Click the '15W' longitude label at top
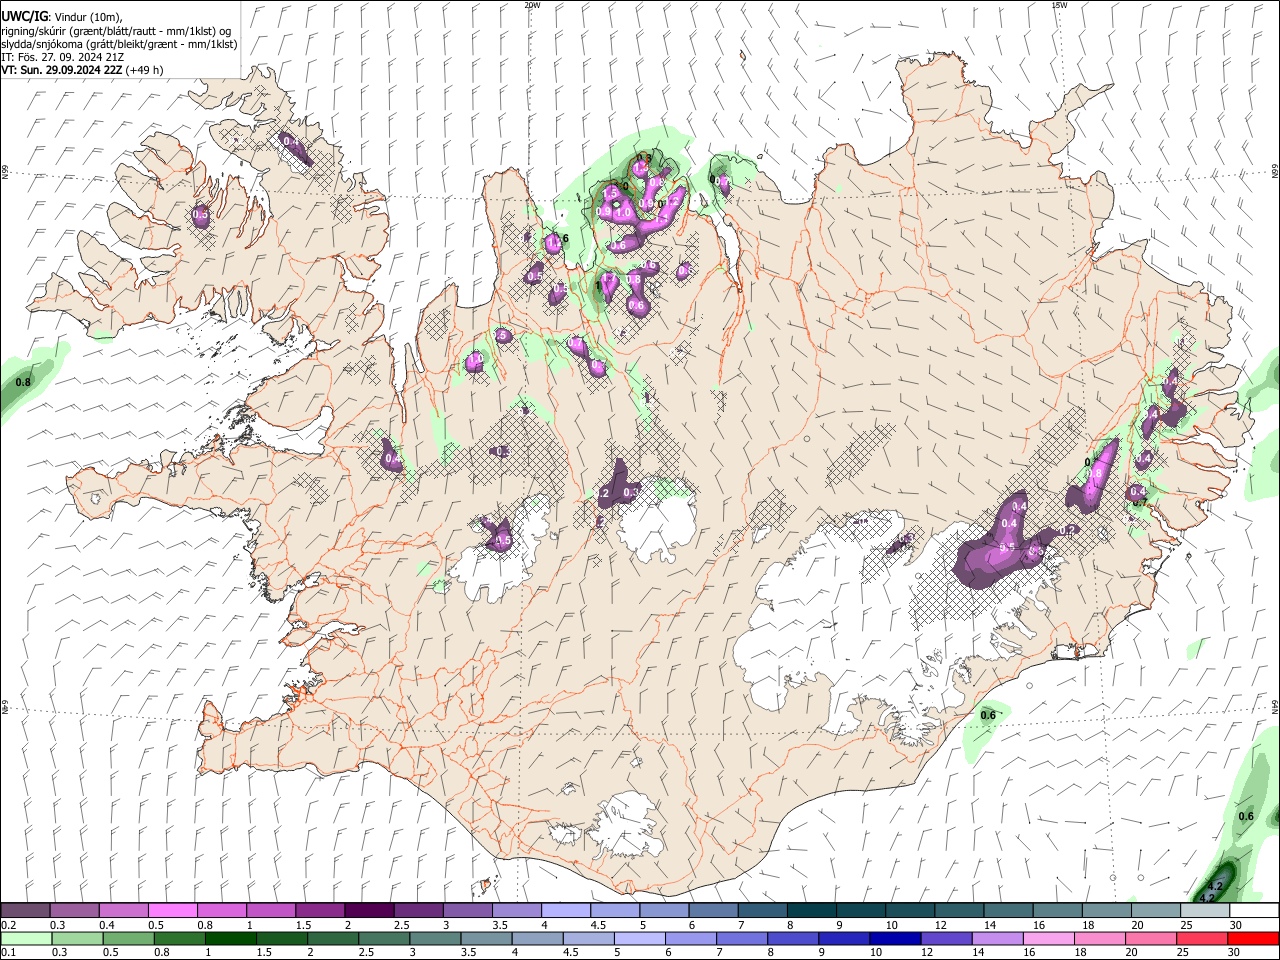Viewport: 1280px width, 960px height. click(1059, 5)
